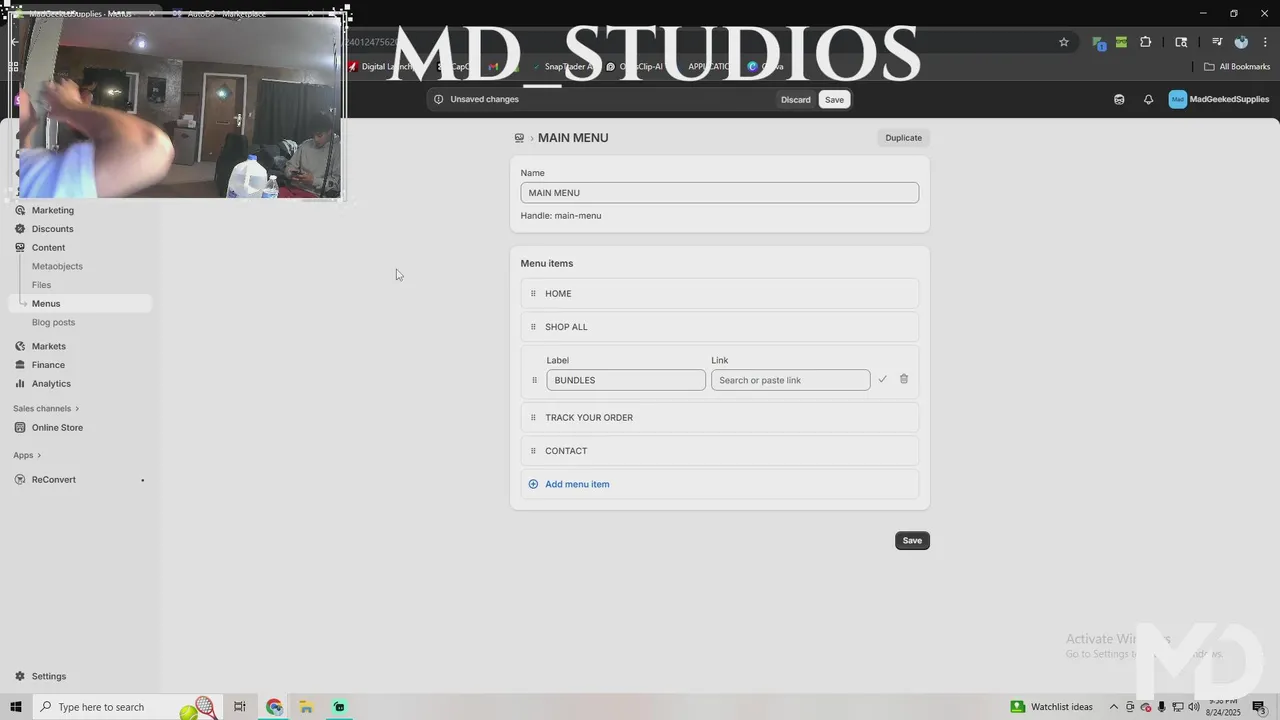Click the drag handle of the HOME item
This screenshot has height=720, width=1280.
(x=533, y=294)
